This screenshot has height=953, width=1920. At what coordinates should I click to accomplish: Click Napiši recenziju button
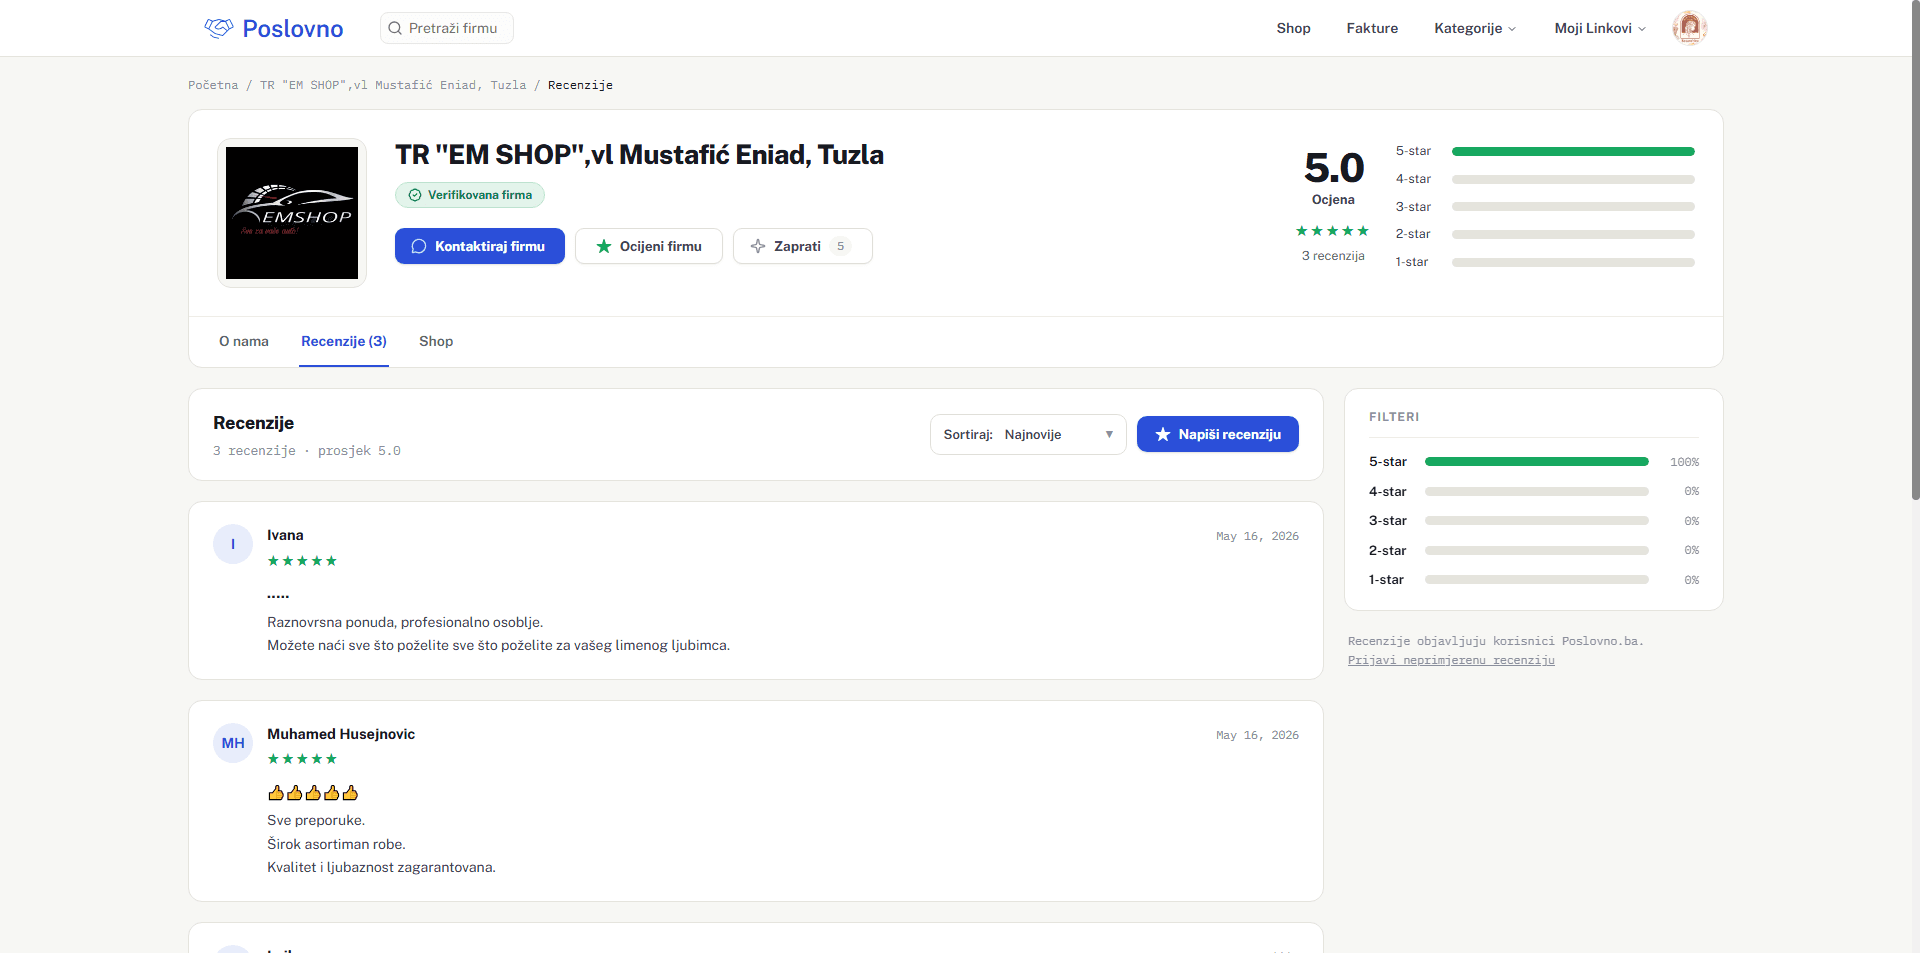click(x=1218, y=434)
